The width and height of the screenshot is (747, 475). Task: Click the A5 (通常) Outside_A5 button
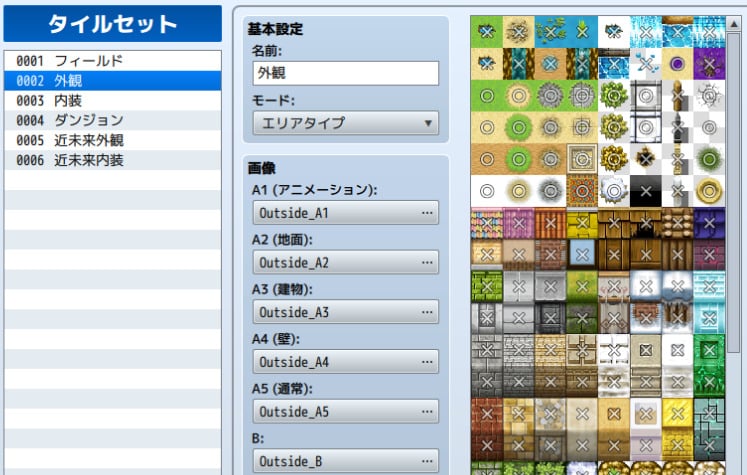tap(346, 411)
